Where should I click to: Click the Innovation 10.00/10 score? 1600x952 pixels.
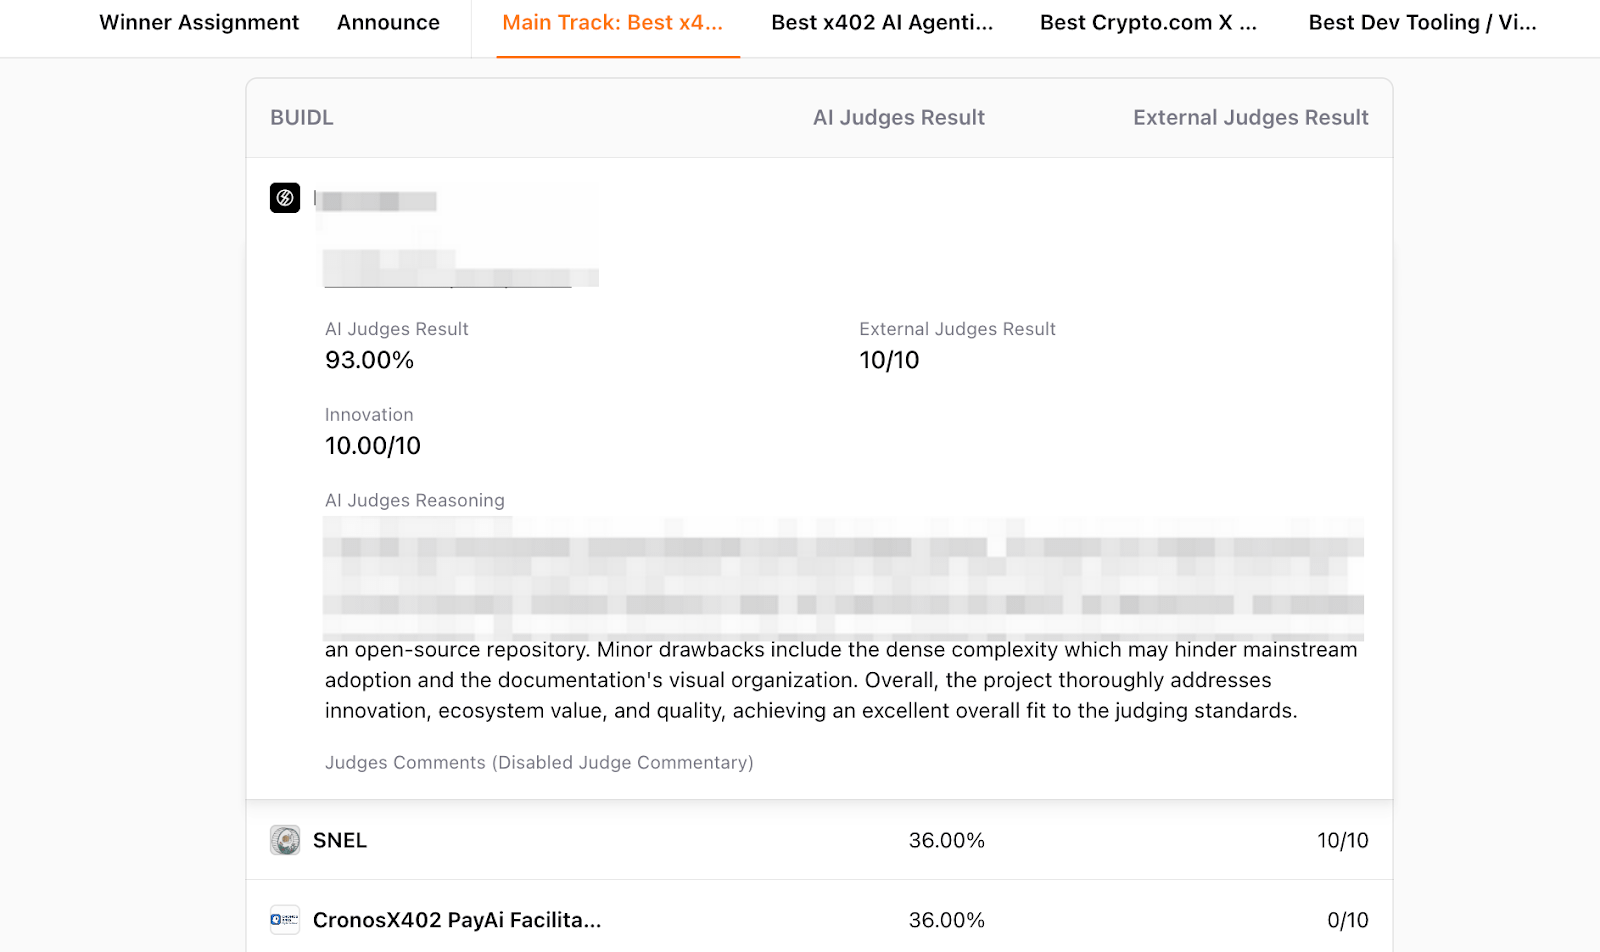pos(373,446)
